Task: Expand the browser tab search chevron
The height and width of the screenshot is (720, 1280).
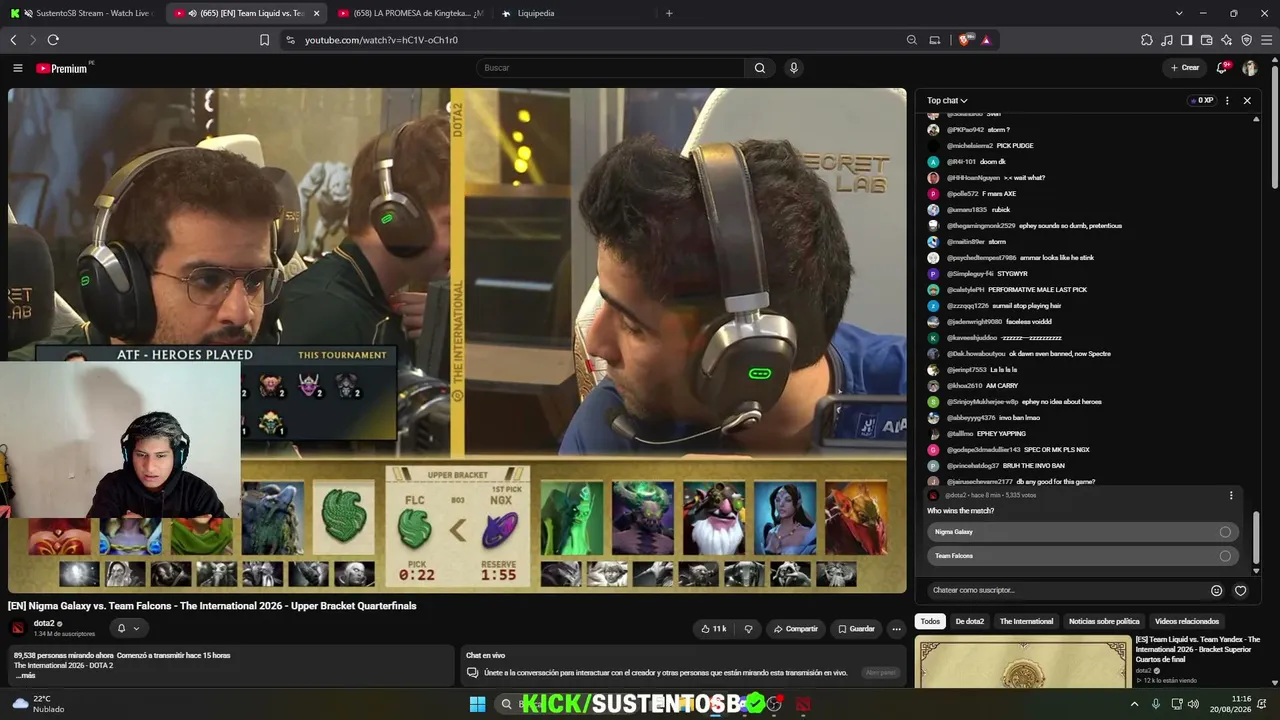Action: [1179, 13]
